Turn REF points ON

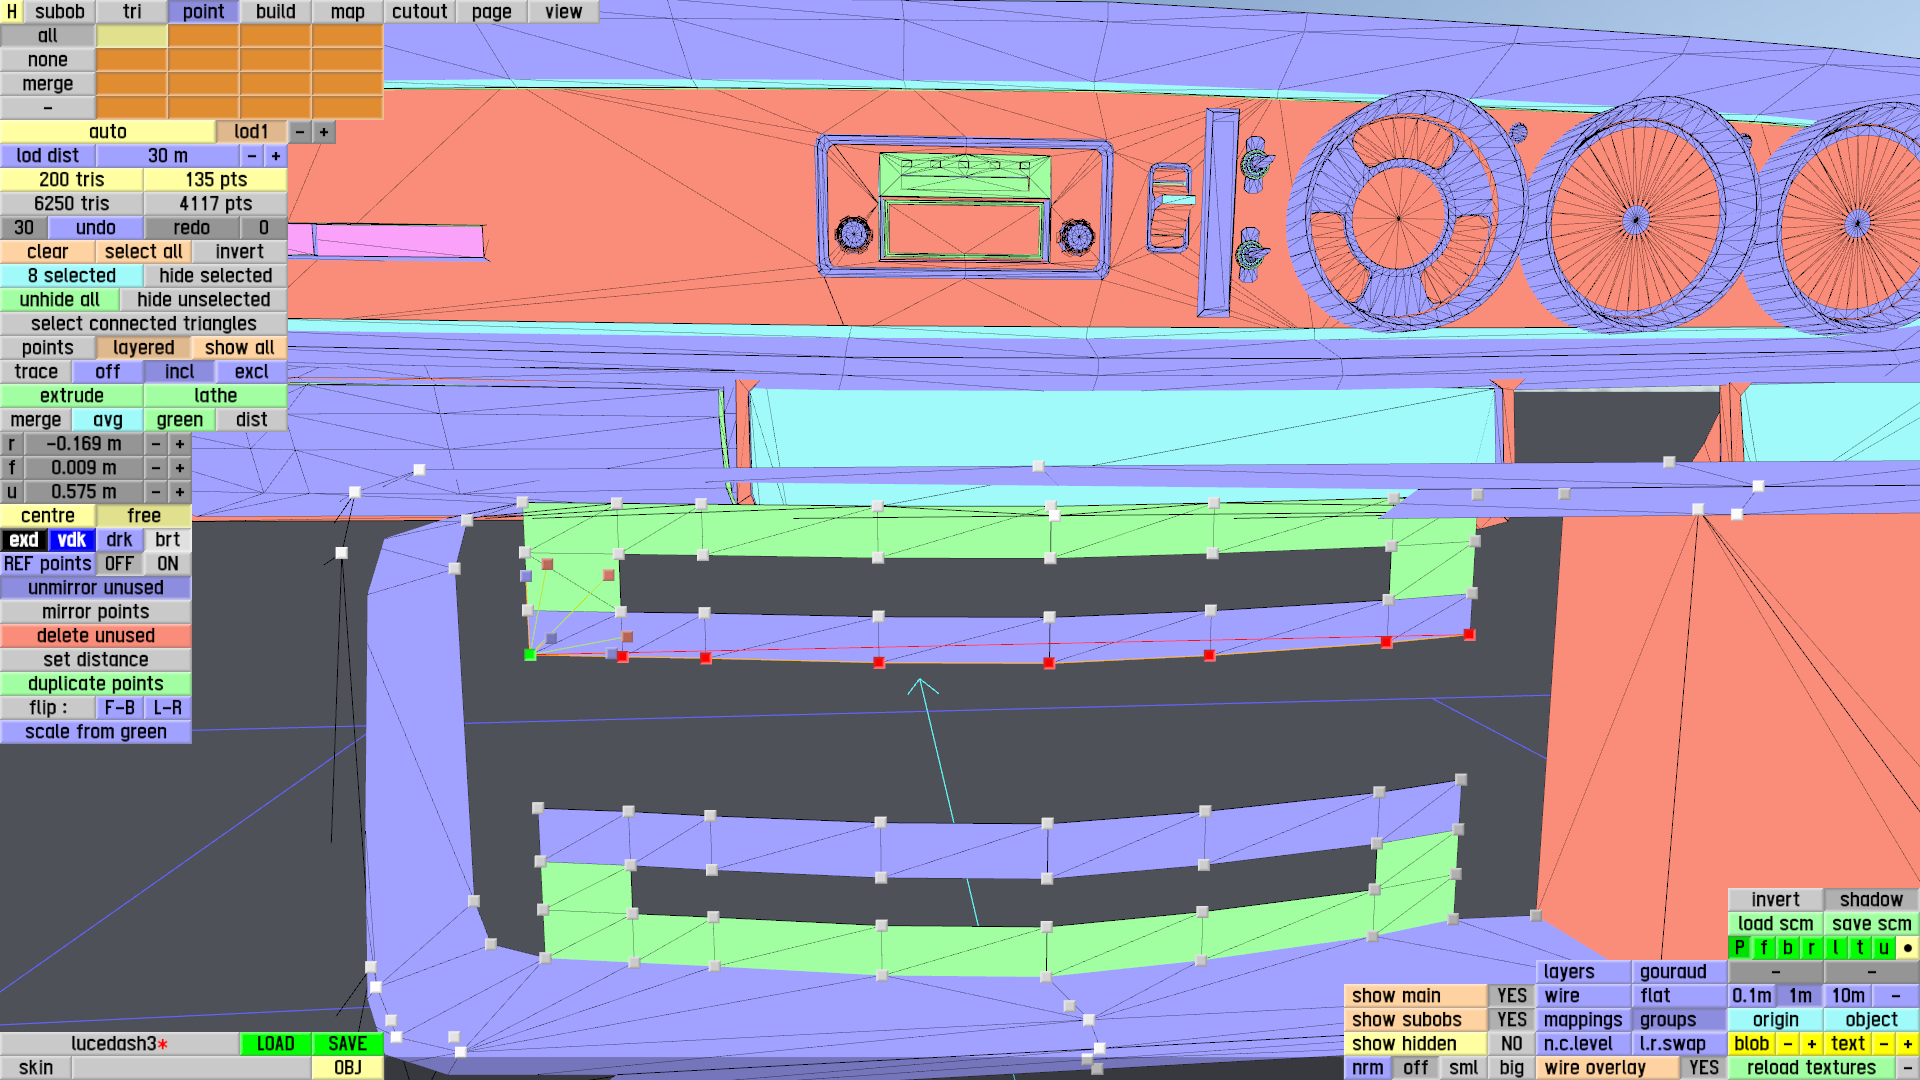[167, 564]
